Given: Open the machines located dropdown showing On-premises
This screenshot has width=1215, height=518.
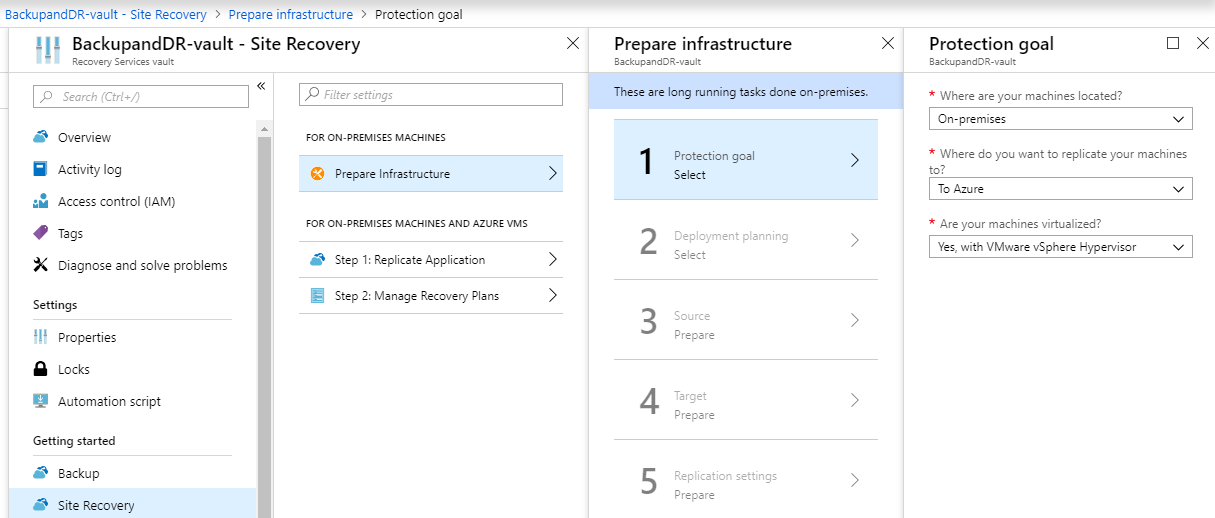Looking at the screenshot, I should click(x=1060, y=119).
